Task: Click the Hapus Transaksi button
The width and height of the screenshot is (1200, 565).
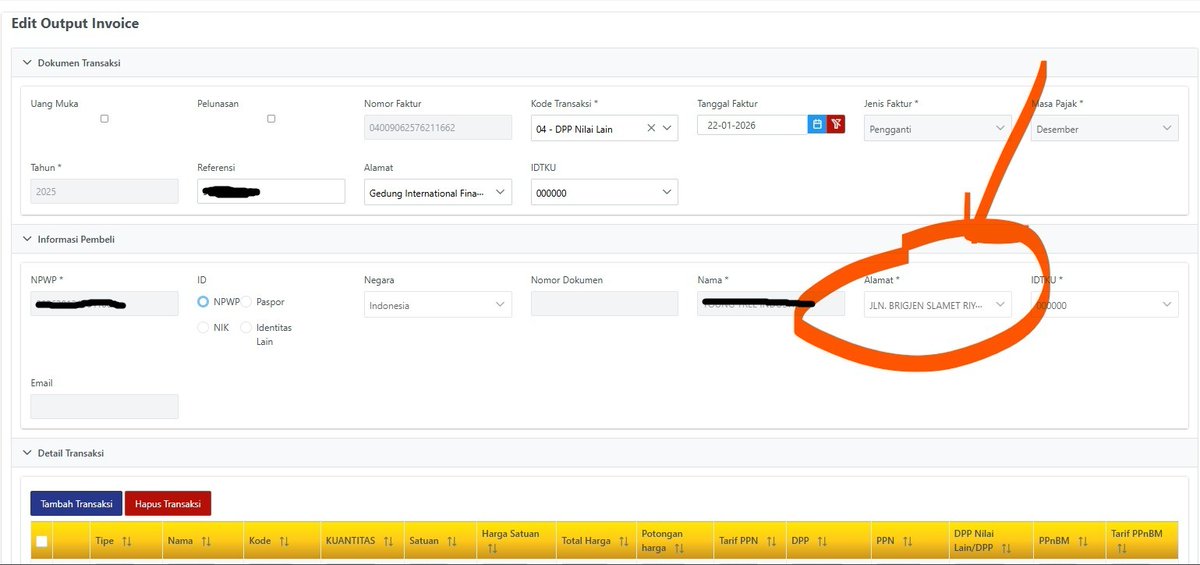Action: point(168,504)
